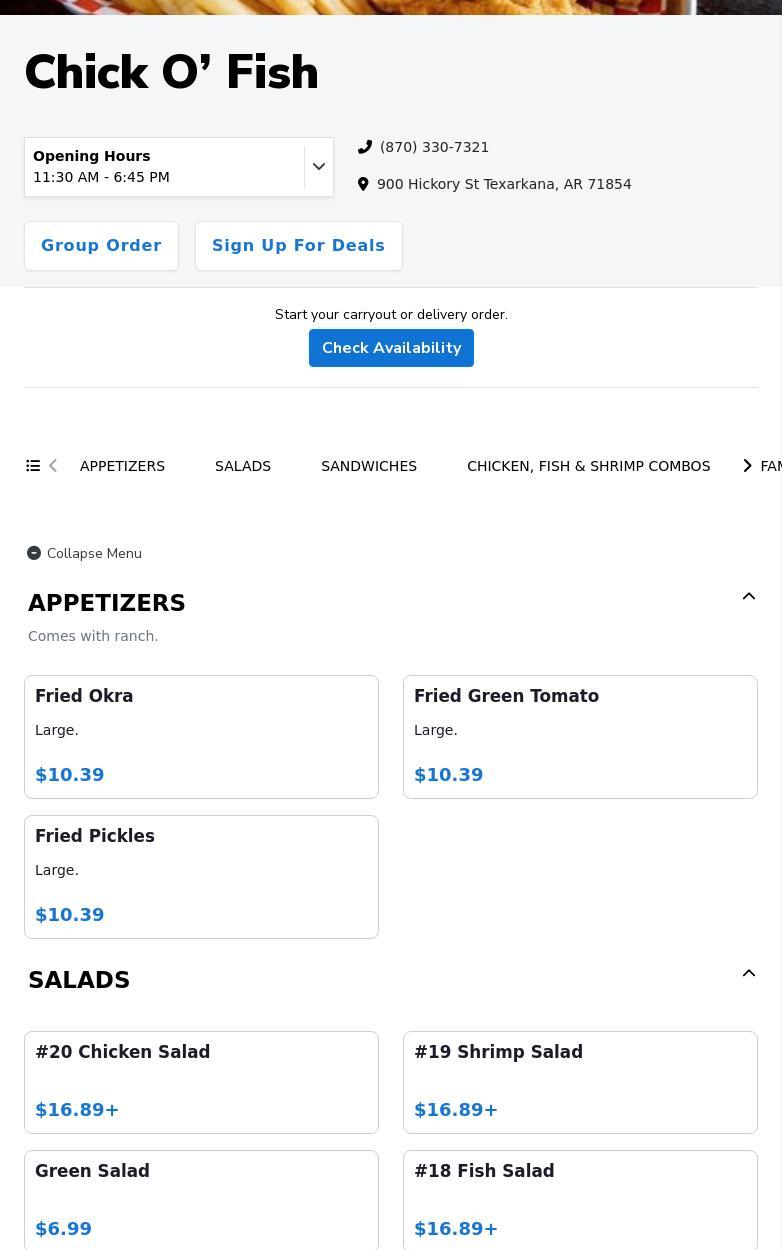Select the Fried Okra menu item
This screenshot has height=1250, width=782.
201,736
